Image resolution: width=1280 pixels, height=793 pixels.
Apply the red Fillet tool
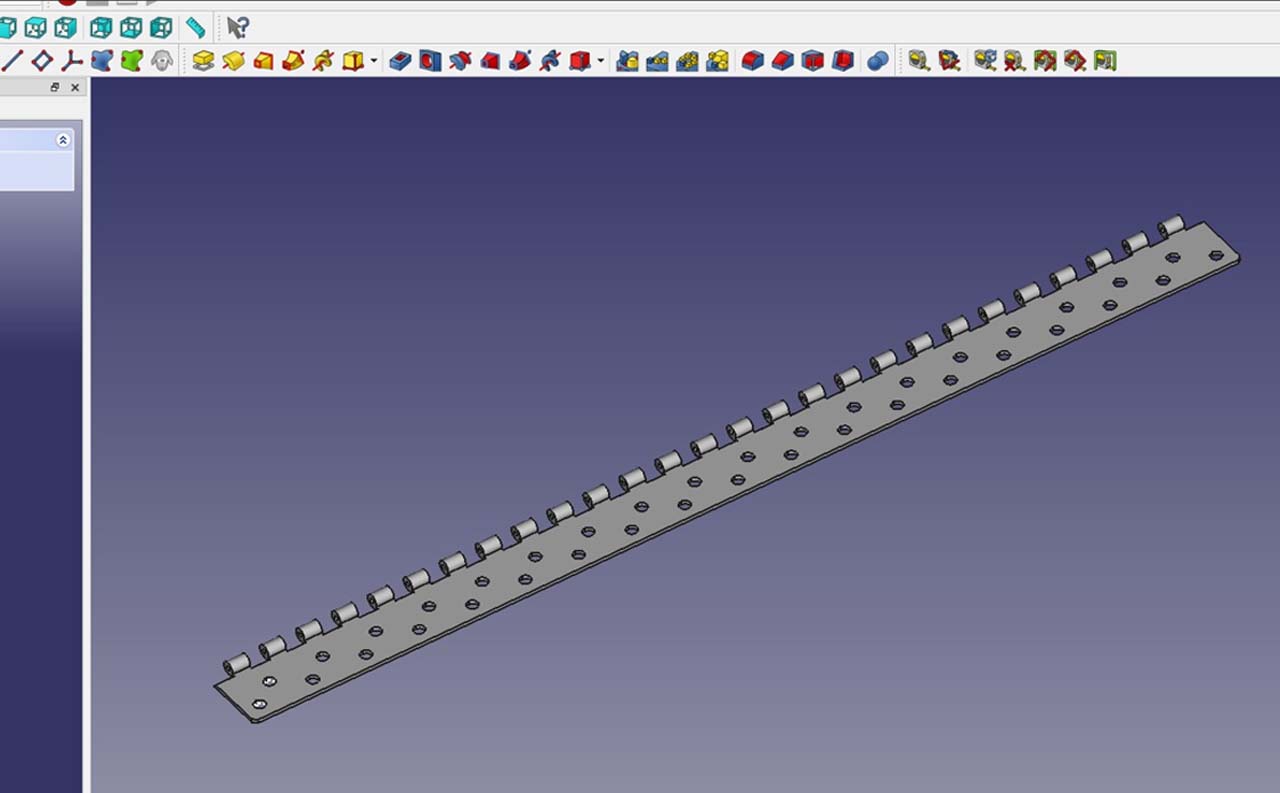[x=753, y=61]
